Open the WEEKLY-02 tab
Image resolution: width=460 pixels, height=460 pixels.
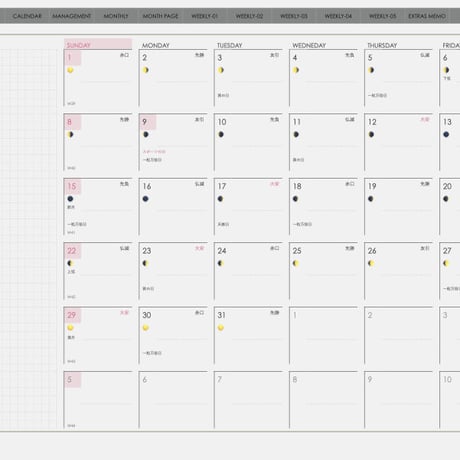click(x=249, y=16)
